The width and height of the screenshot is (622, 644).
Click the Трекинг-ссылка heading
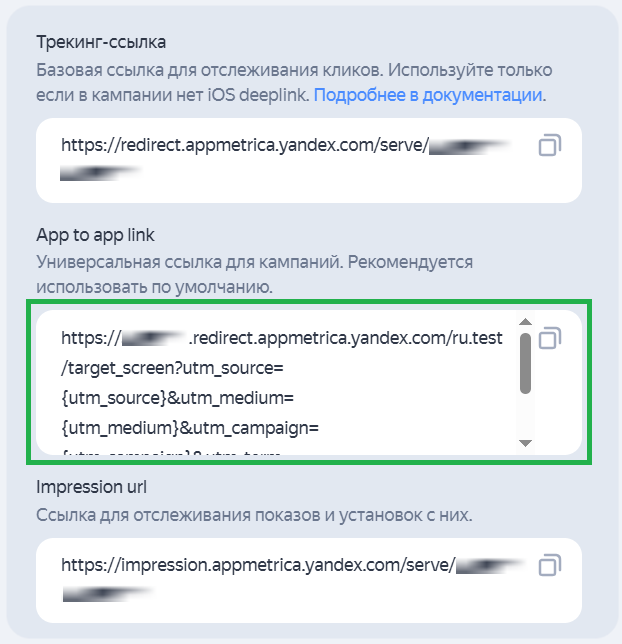pyautogui.click(x=101, y=42)
